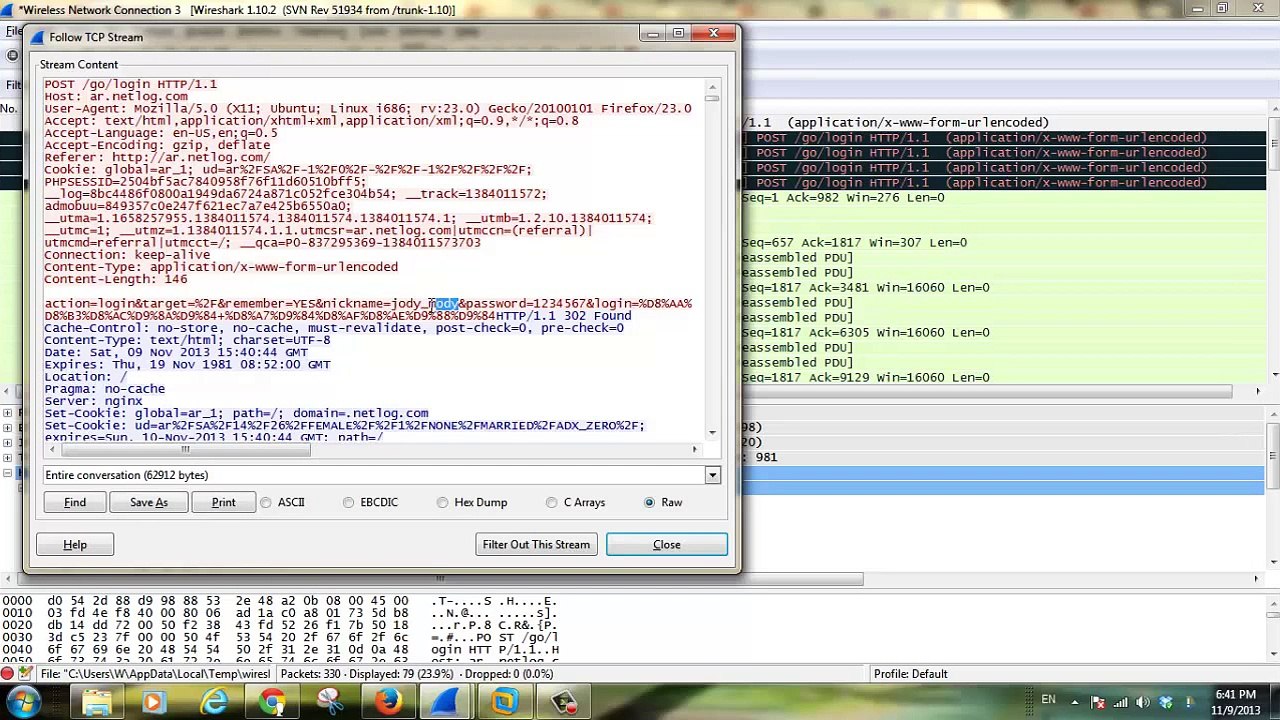Close the Follow TCP Stream dialog
The width and height of the screenshot is (1280, 720).
point(667,545)
